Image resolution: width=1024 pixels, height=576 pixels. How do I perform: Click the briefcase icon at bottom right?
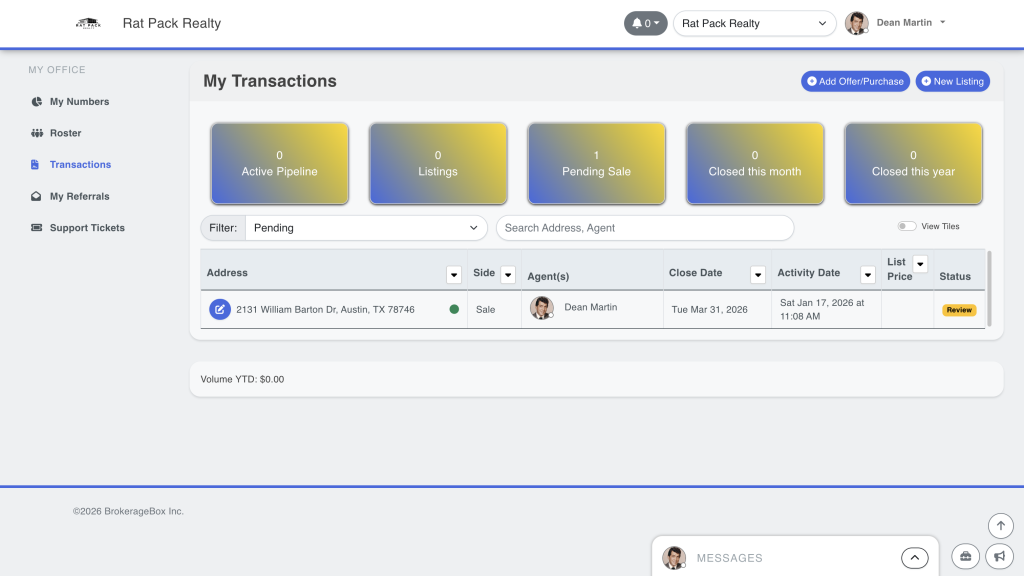pyautogui.click(x=965, y=556)
